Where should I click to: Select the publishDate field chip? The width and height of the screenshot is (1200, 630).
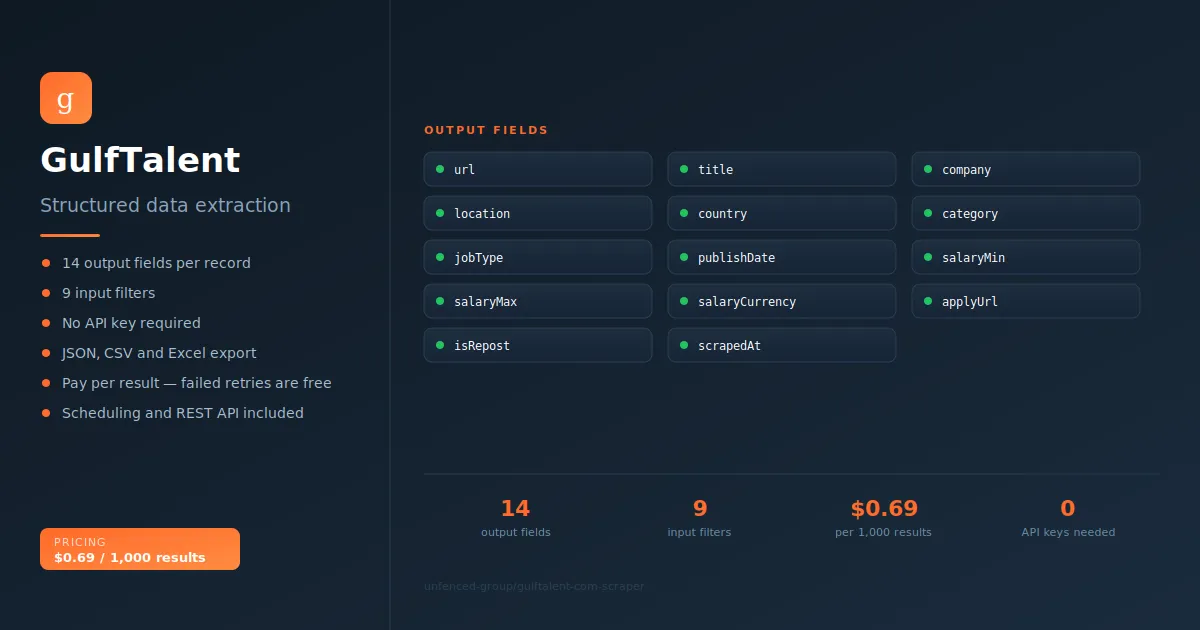tap(782, 257)
